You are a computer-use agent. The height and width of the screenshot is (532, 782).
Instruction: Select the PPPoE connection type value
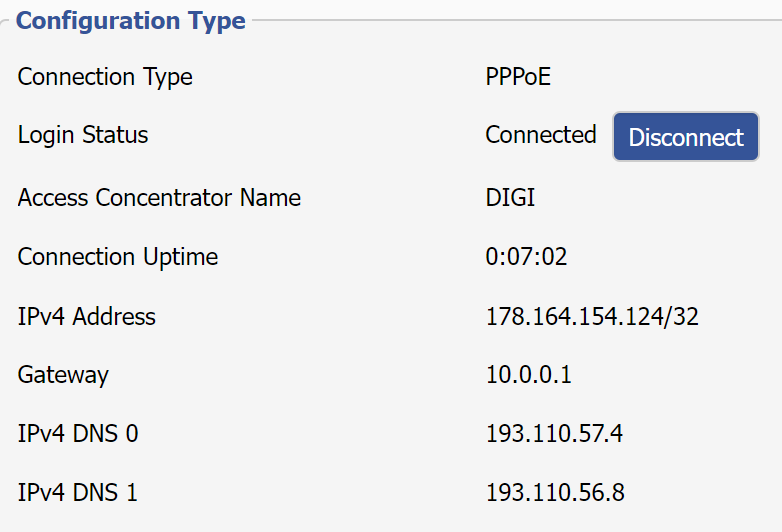(518, 77)
